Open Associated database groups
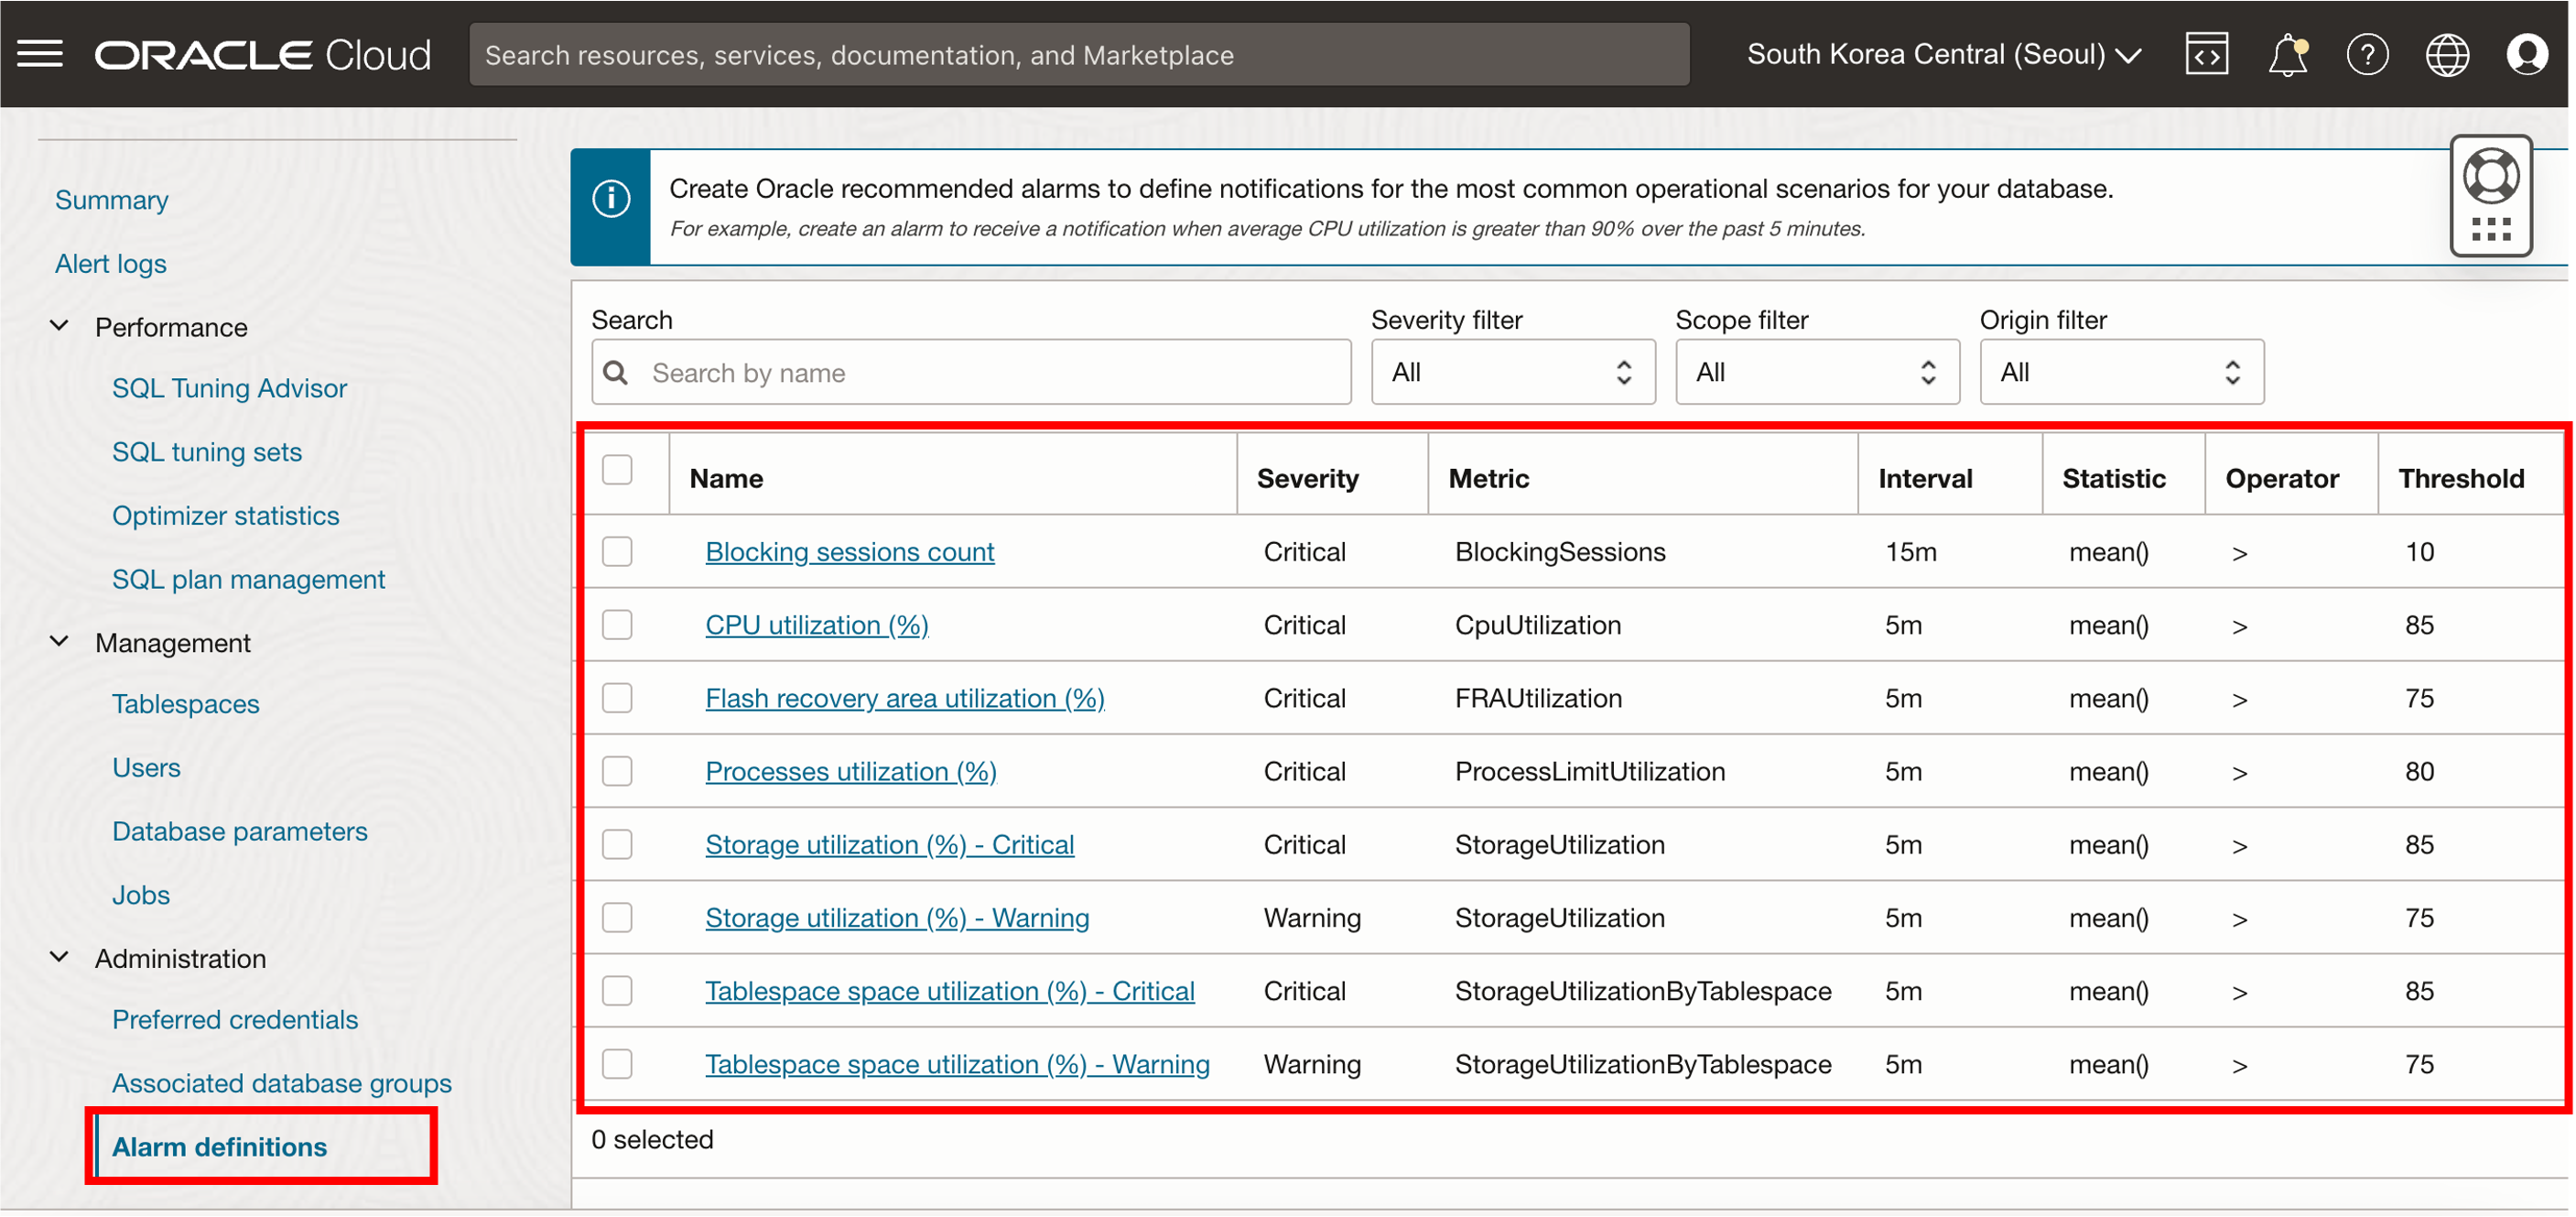 coord(281,1084)
